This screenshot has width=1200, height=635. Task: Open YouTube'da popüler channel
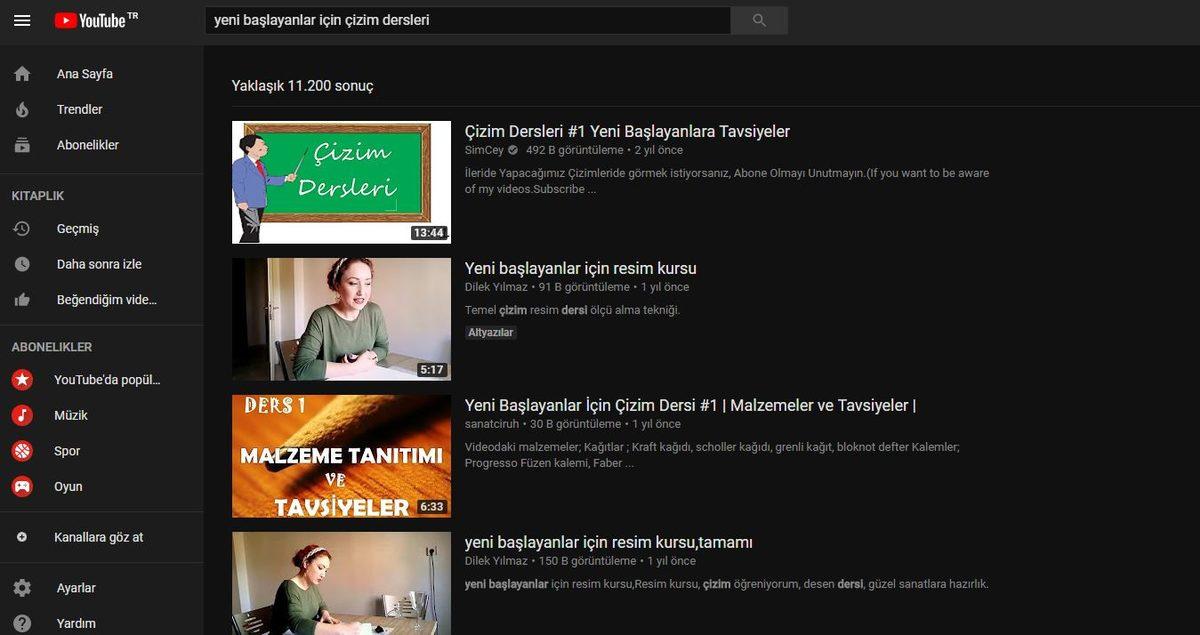[21, 379]
